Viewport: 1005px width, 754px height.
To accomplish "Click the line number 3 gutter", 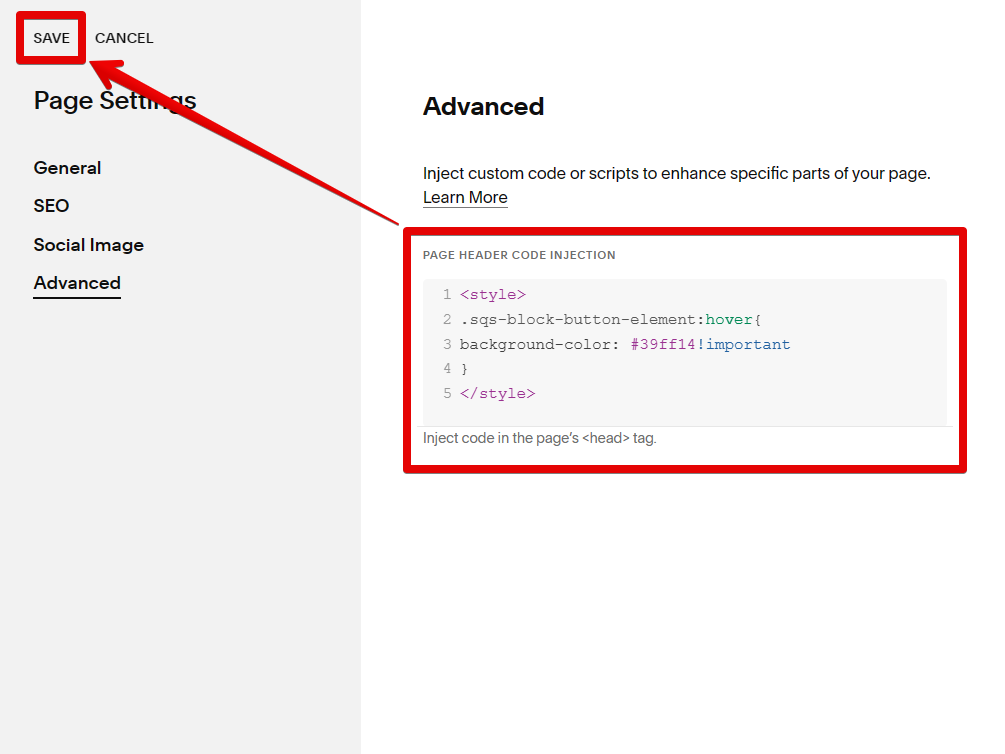I will [446, 344].
